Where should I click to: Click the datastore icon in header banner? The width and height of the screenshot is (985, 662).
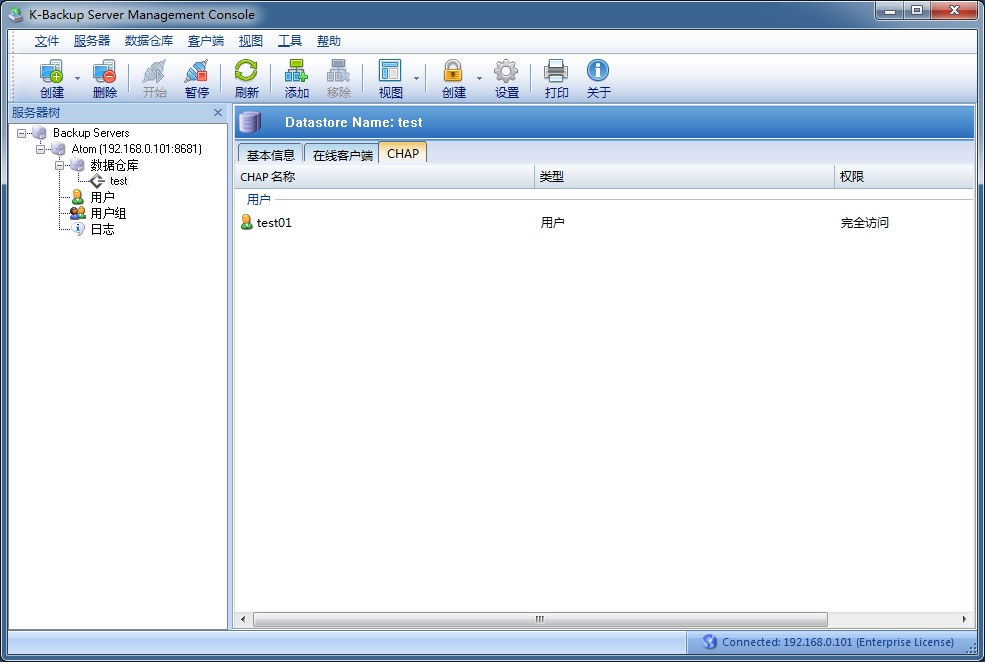(x=251, y=122)
